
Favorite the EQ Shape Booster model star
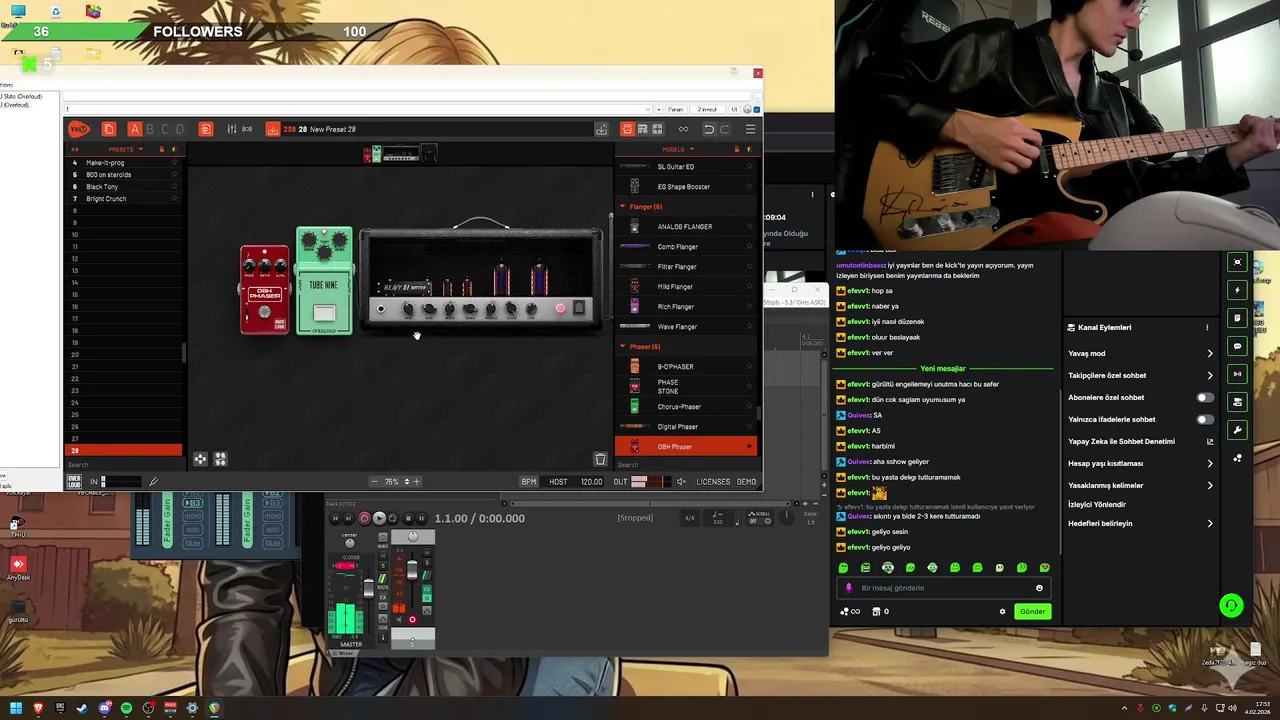tap(749, 187)
